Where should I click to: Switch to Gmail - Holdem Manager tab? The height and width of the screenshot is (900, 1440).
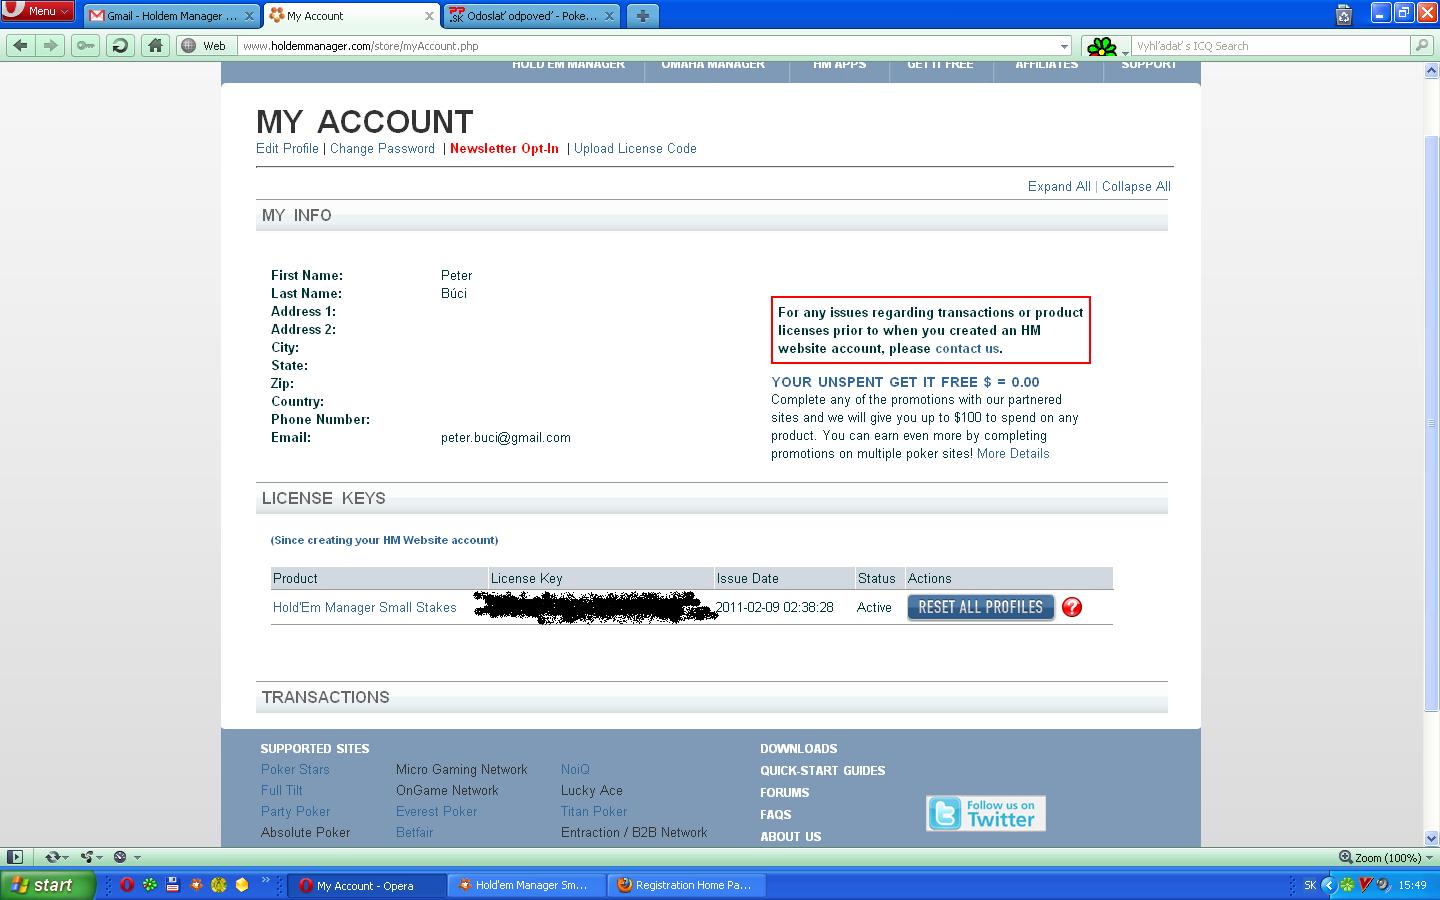tap(172, 16)
